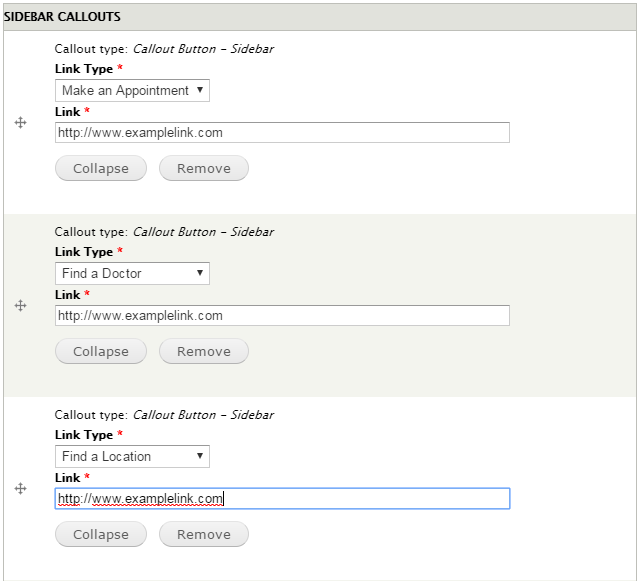The height and width of the screenshot is (581, 639).
Task: Expand the Find a Doctor link type dropdown
Action: point(132,273)
